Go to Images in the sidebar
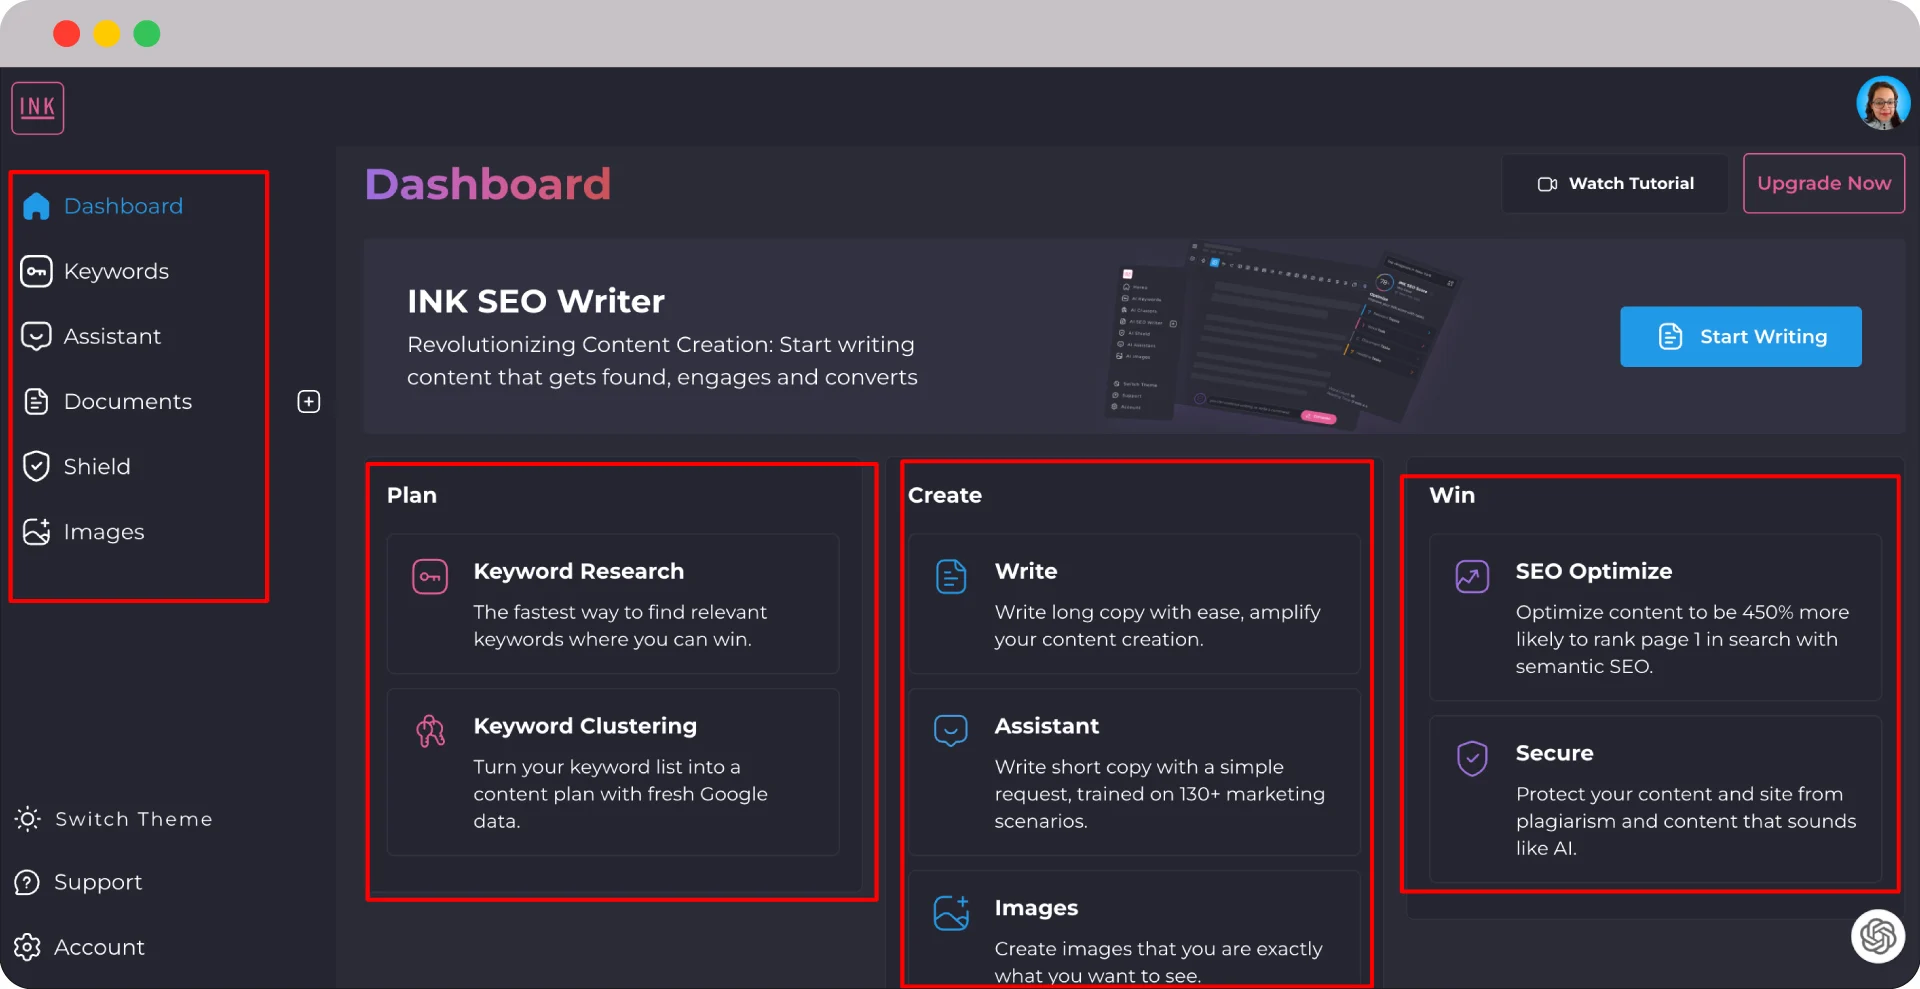Image resolution: width=1920 pixels, height=989 pixels. click(104, 532)
